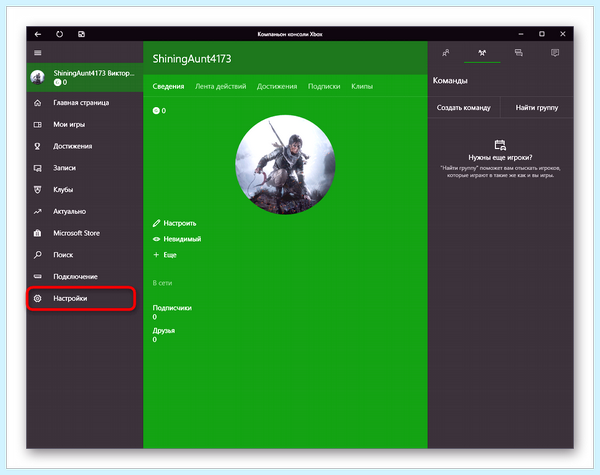Go back with the arrow icon

click(x=38, y=34)
